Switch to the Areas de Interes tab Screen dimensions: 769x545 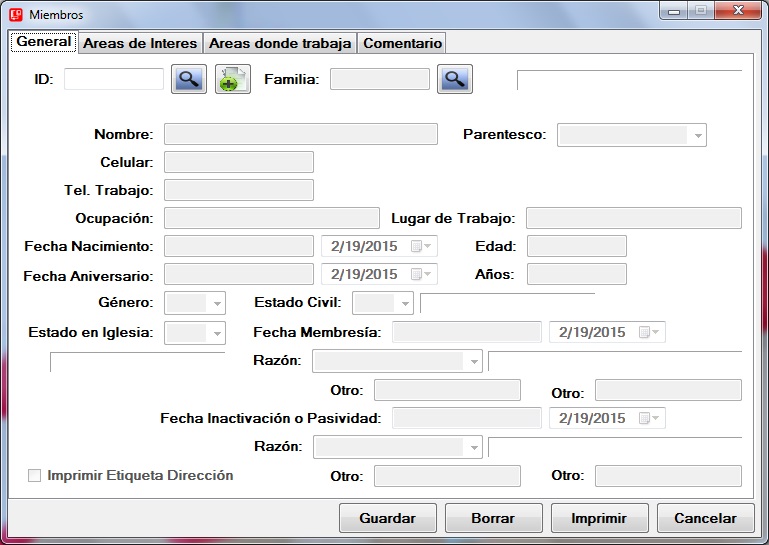tap(140, 43)
